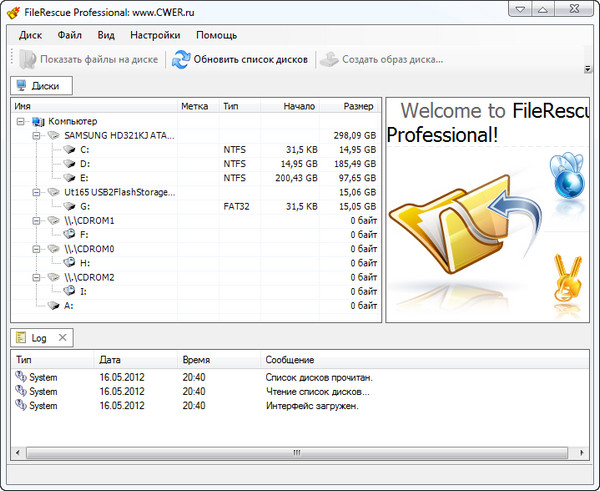Click the Create disk image icon
The width and height of the screenshot is (600, 491).
[328, 59]
